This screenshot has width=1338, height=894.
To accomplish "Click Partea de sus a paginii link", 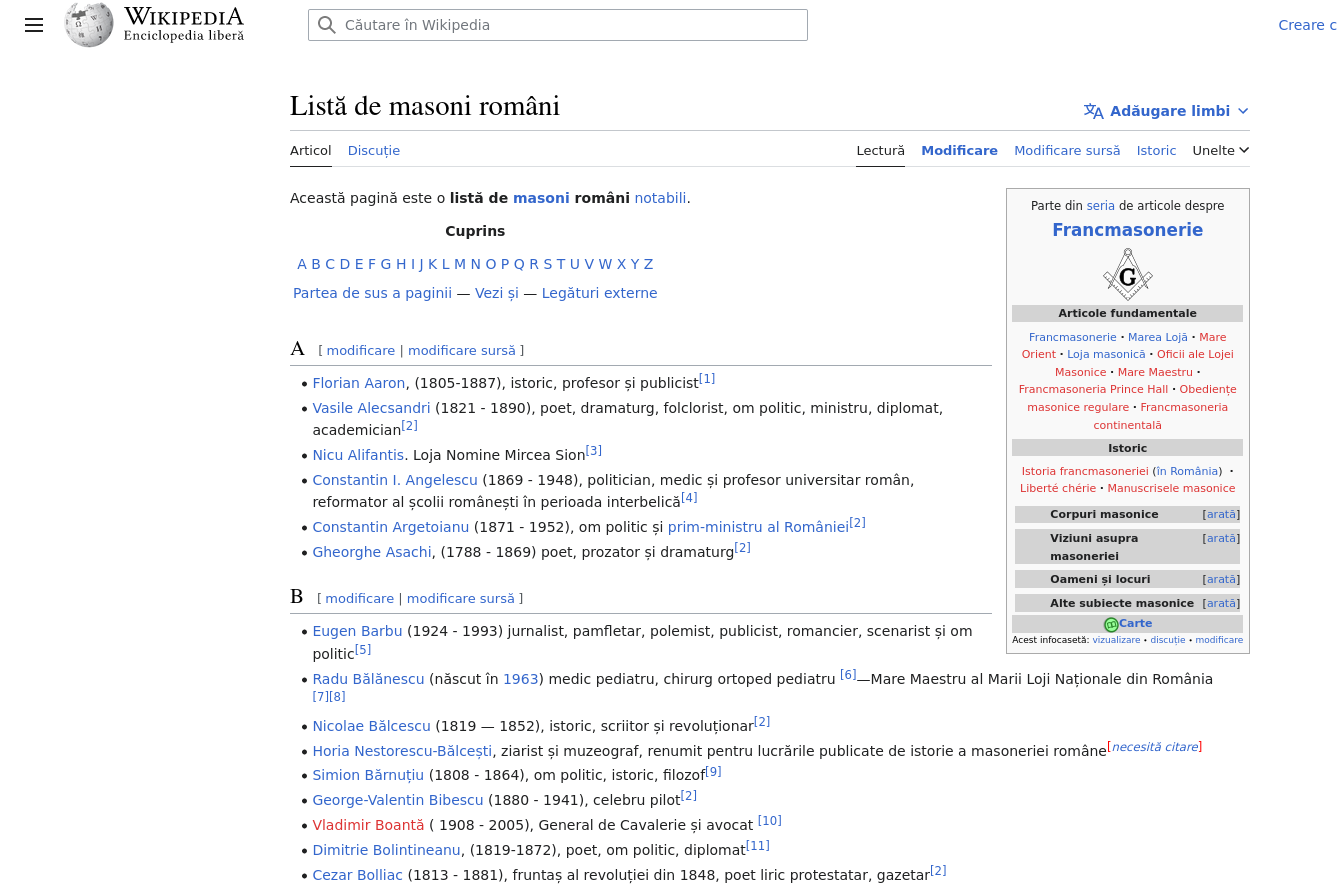I will click(372, 293).
